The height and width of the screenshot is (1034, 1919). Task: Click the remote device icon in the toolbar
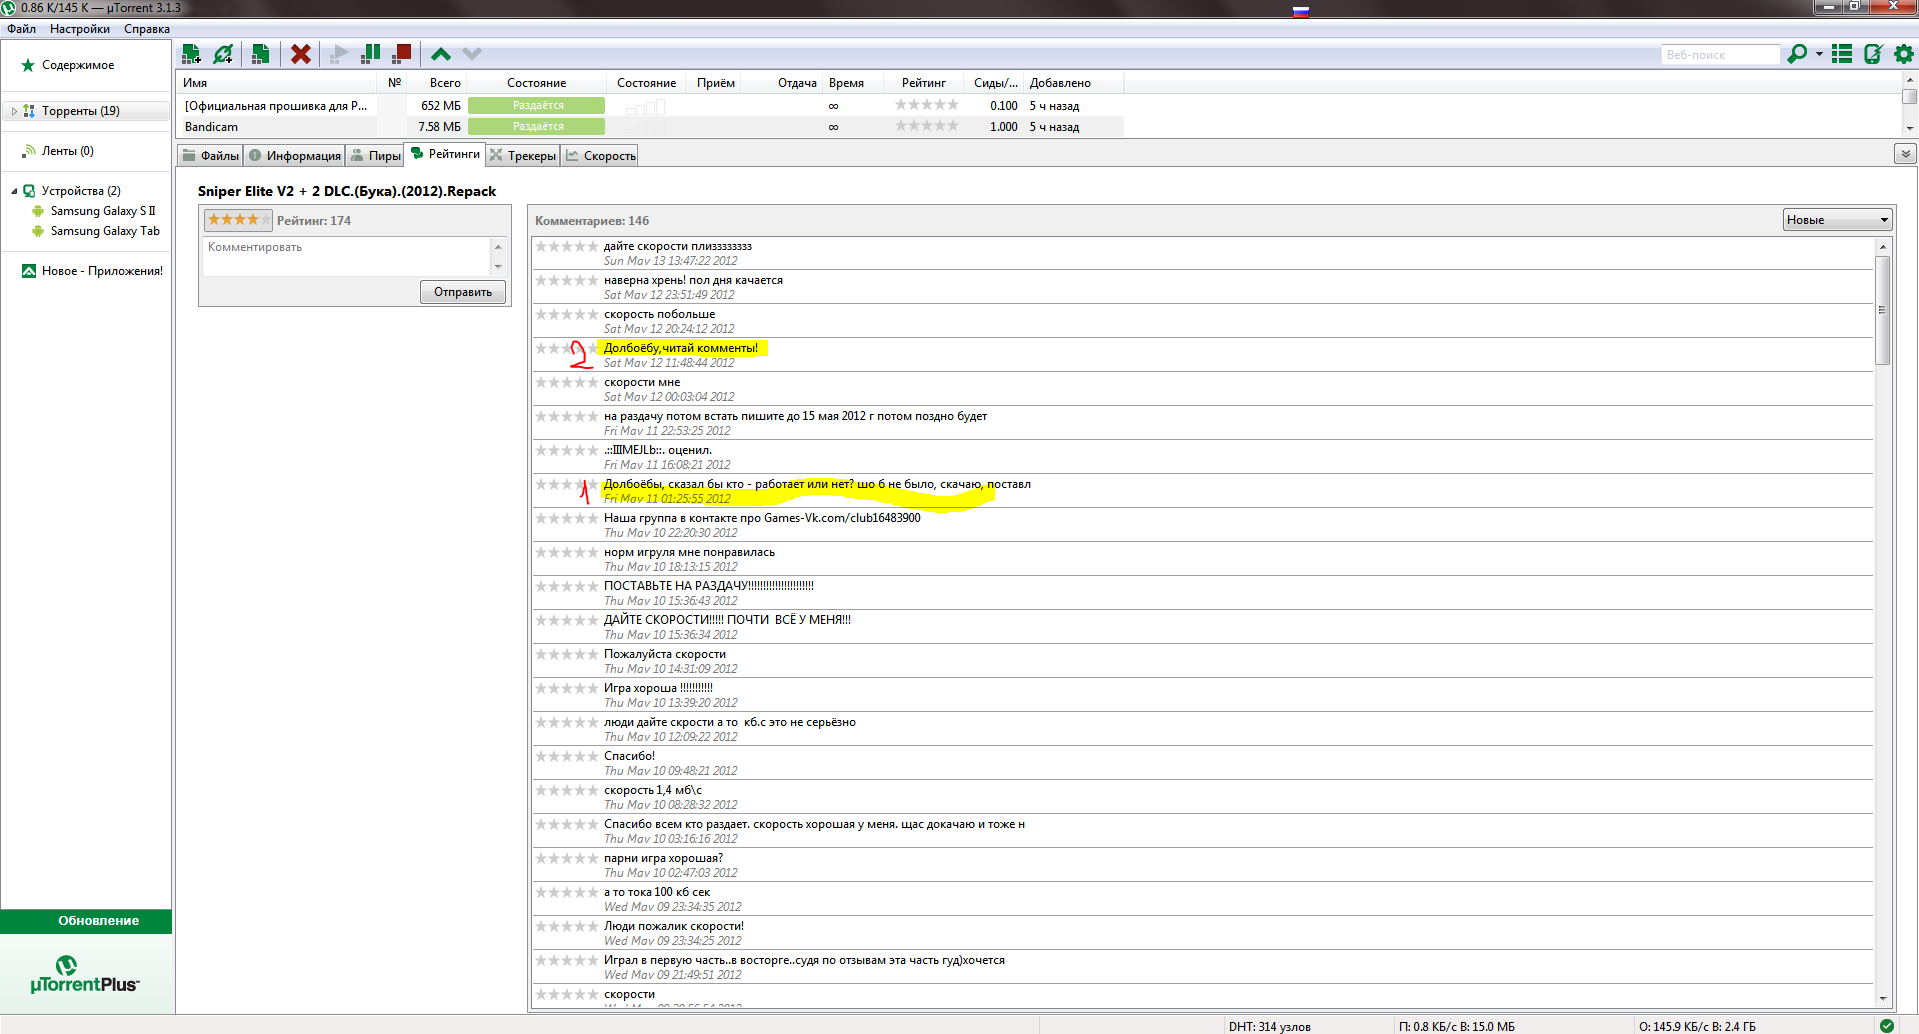[1873, 54]
